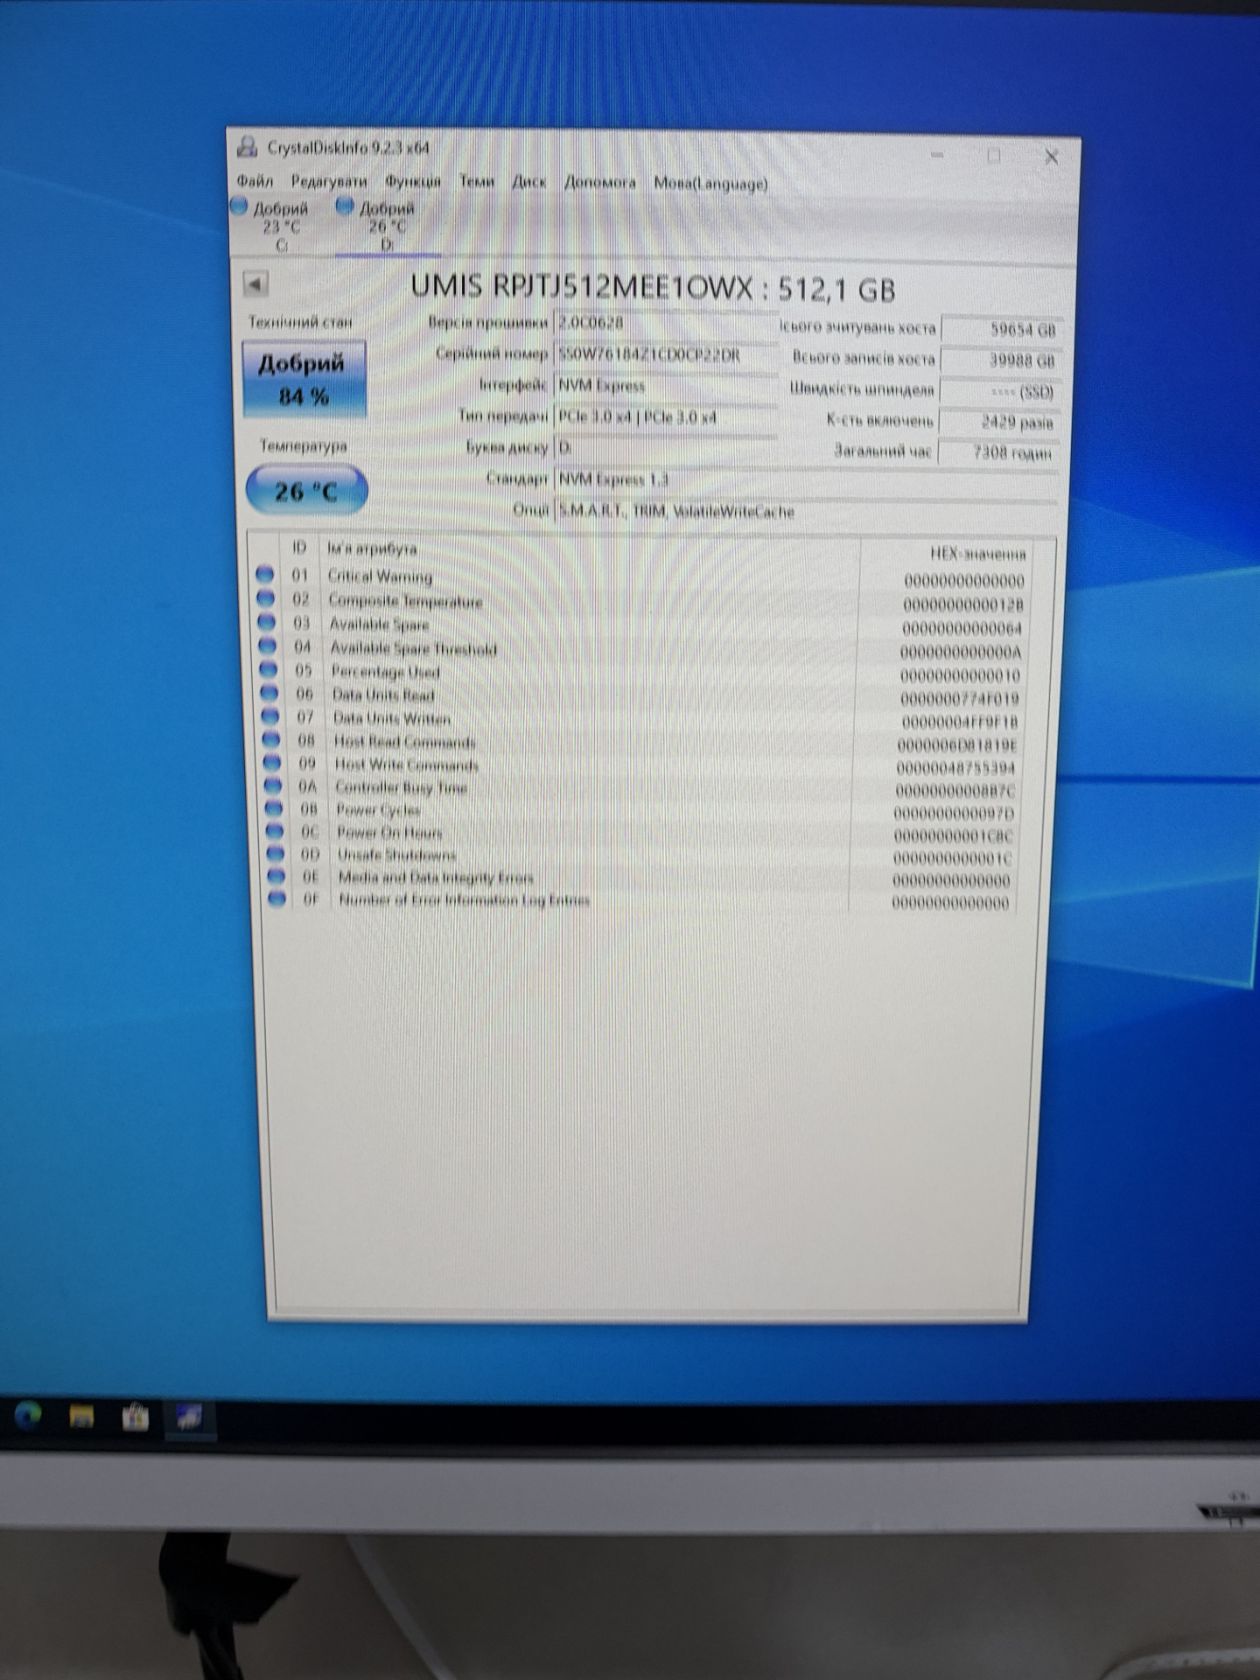
Task: Click the Ім'я атрибута column header
Action: (x=372, y=548)
